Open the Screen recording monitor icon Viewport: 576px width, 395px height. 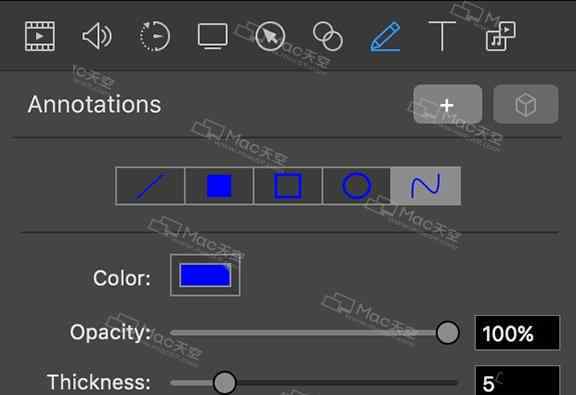click(x=213, y=36)
